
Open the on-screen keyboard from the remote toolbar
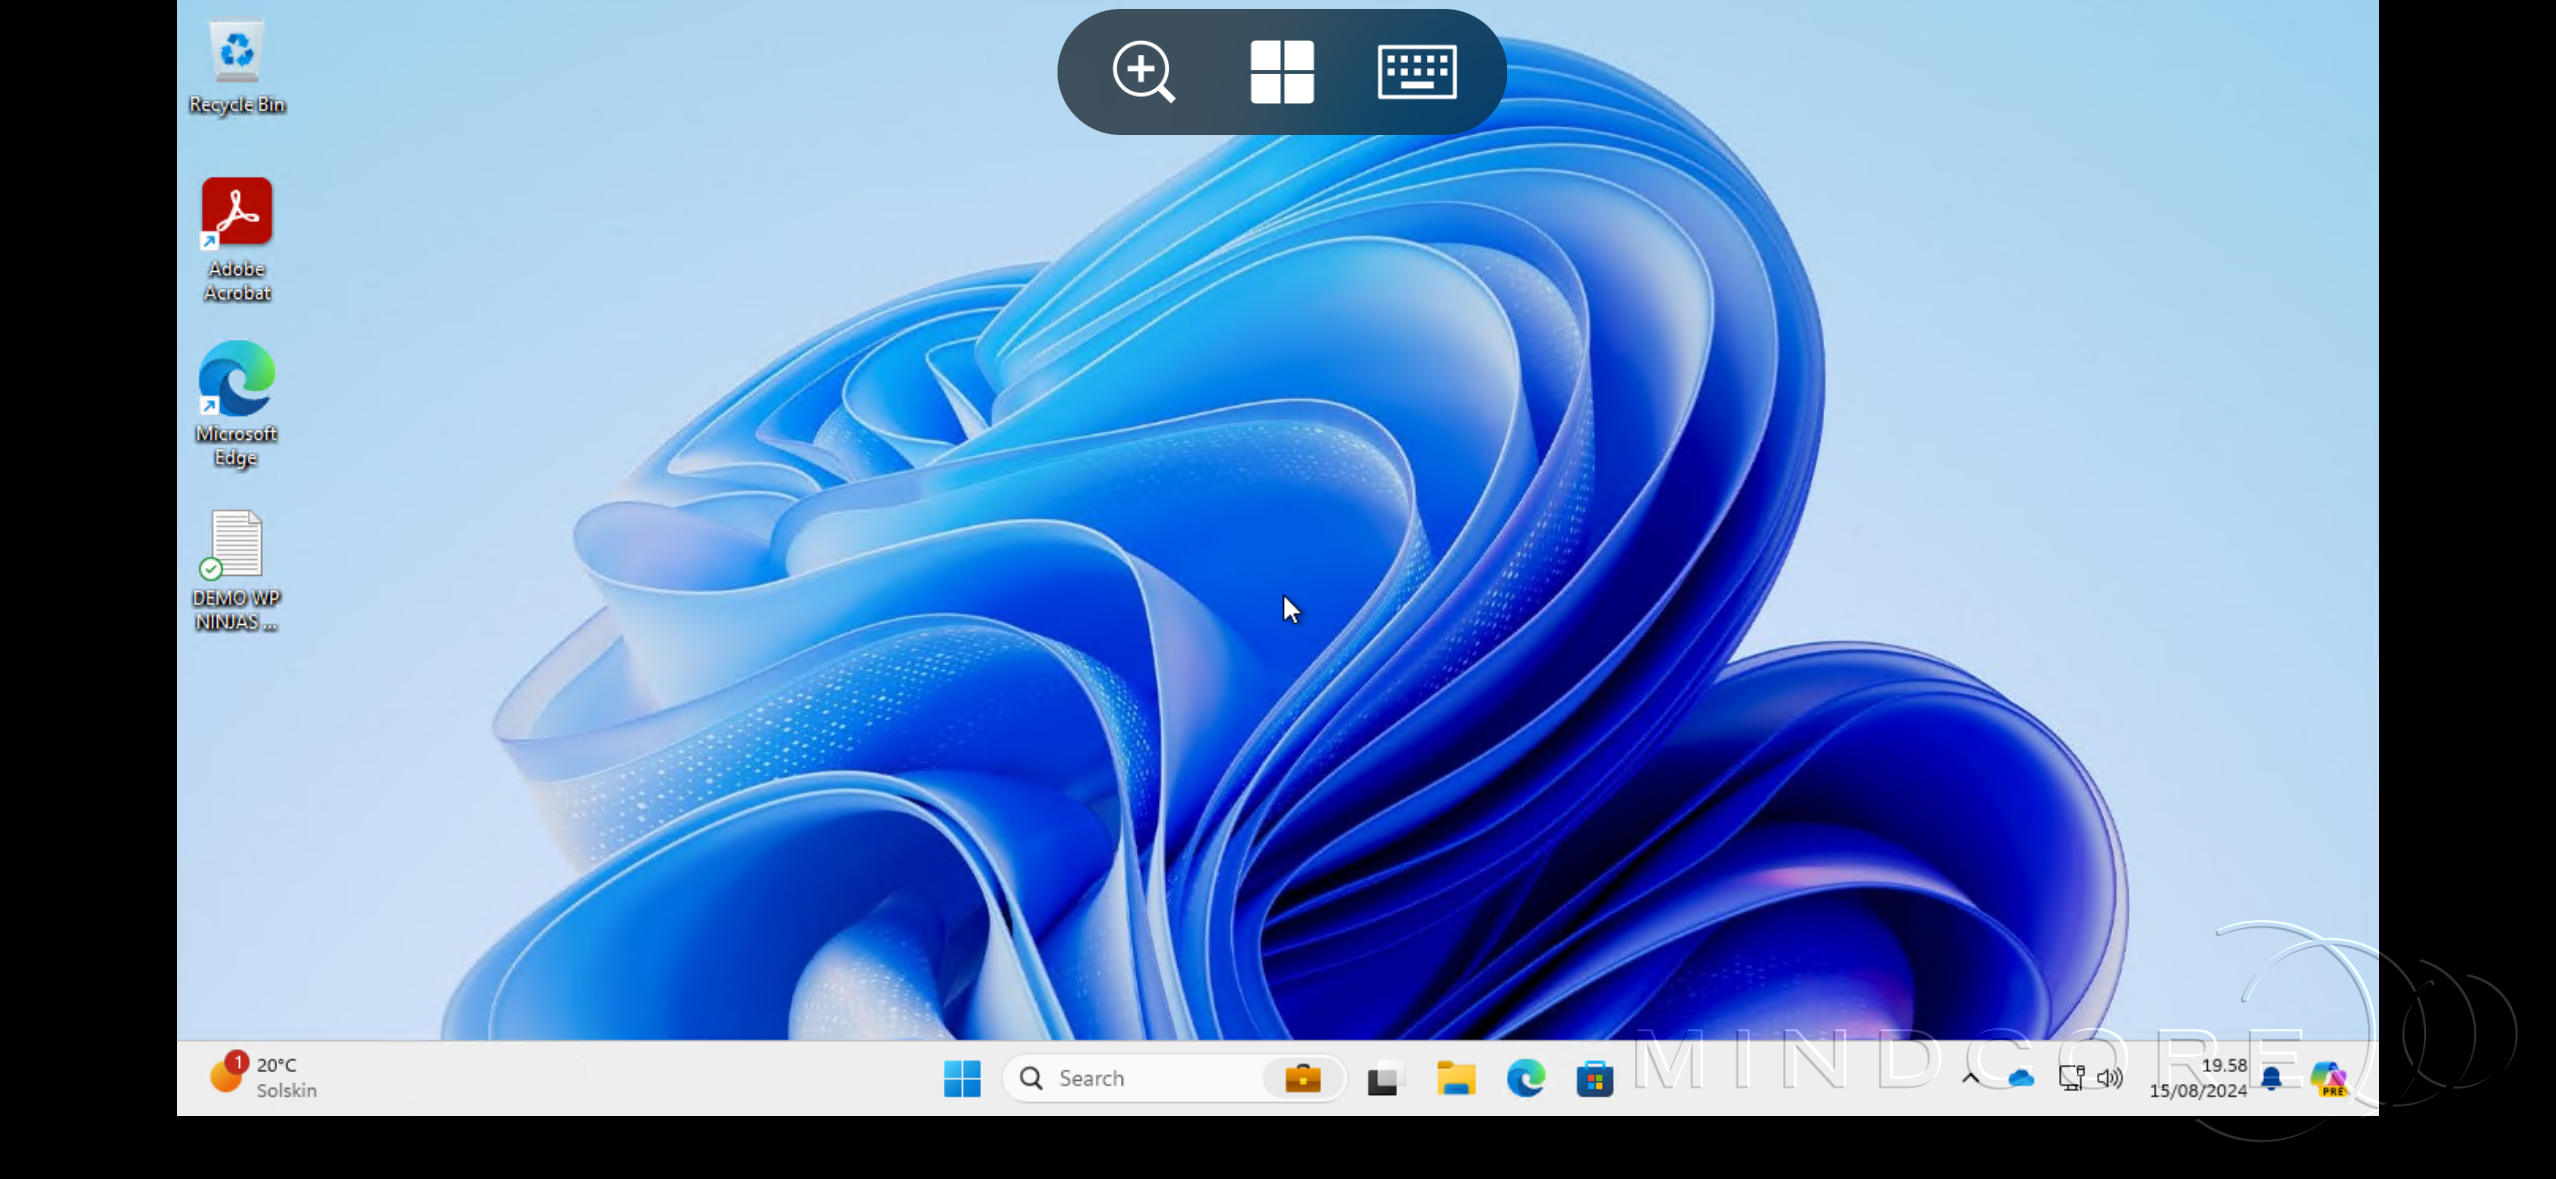1417,72
